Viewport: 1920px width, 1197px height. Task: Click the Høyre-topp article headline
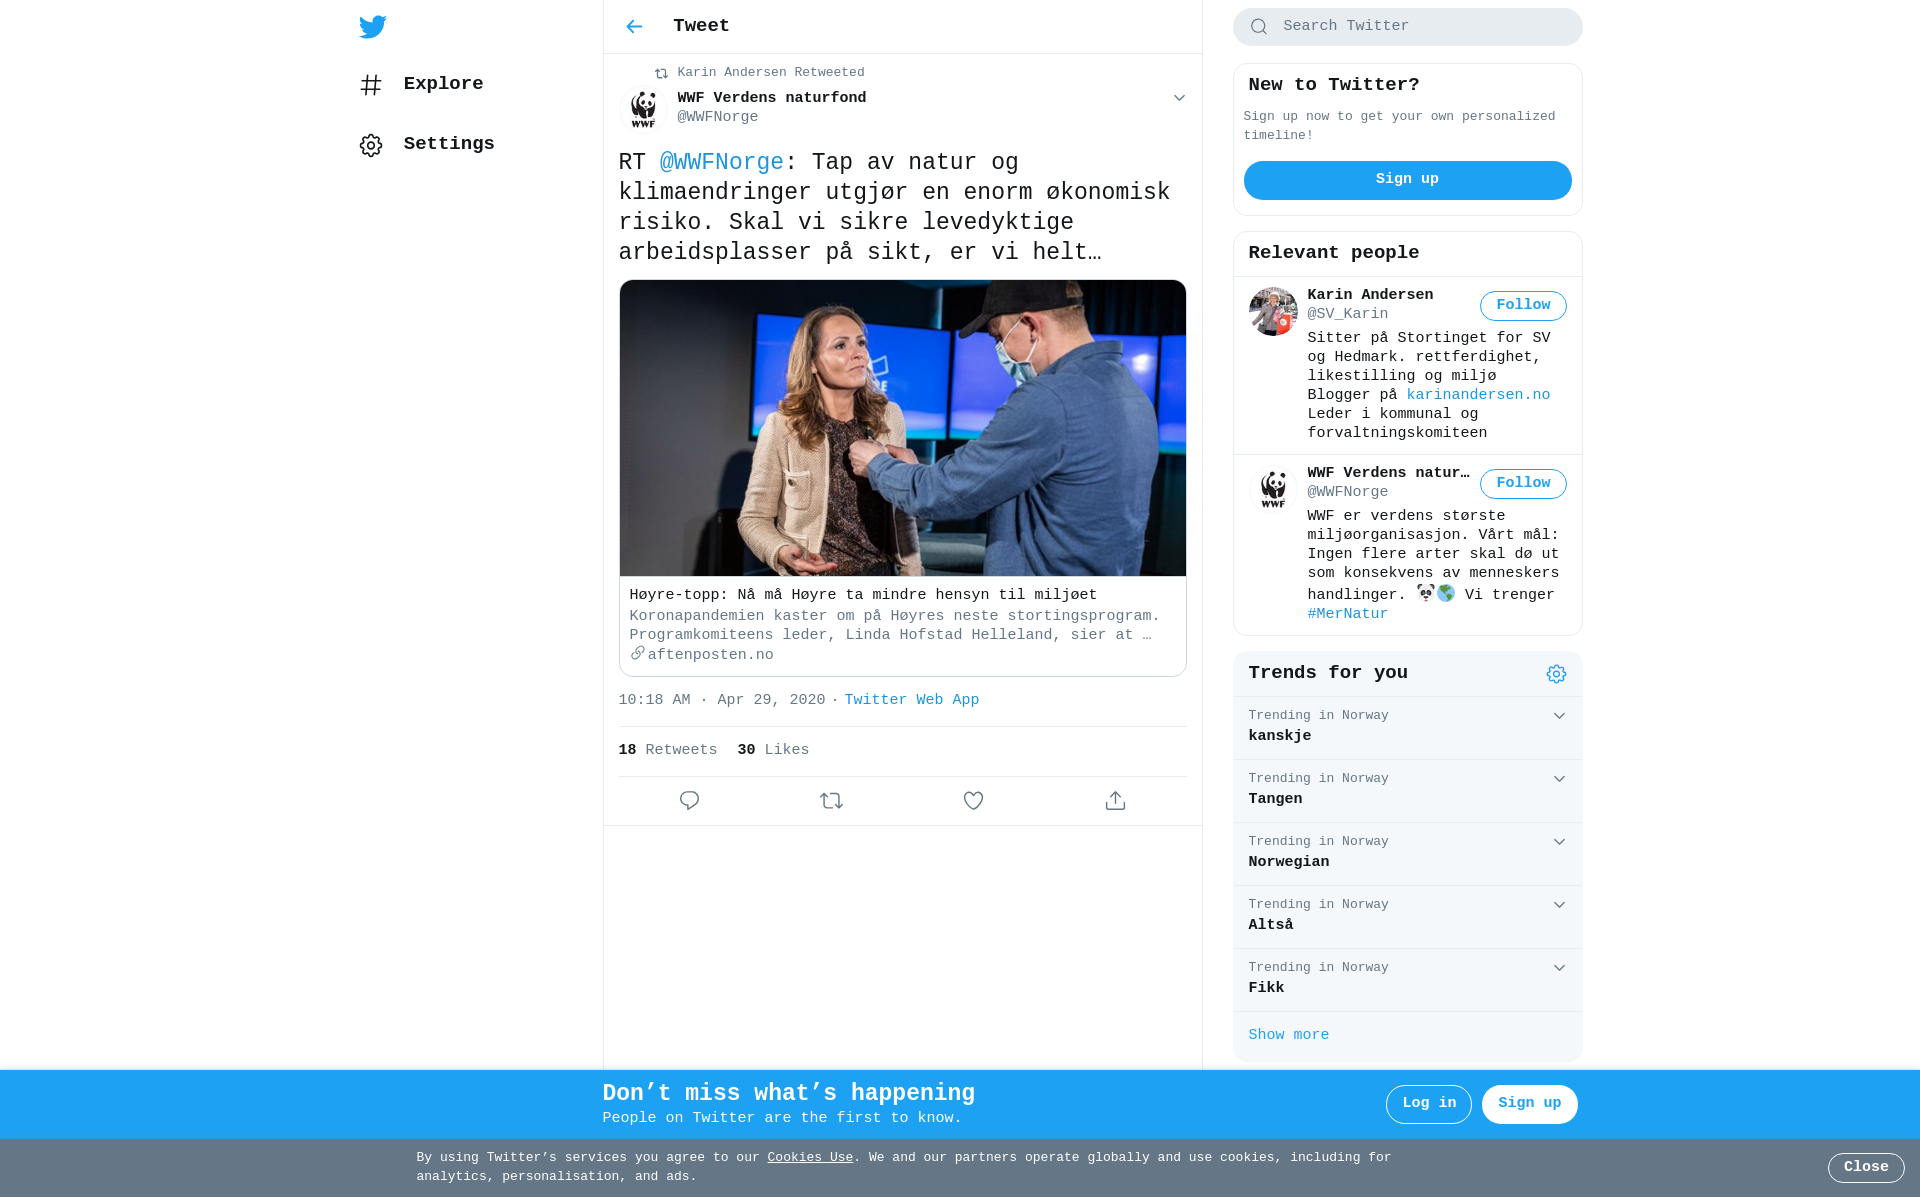(863, 595)
